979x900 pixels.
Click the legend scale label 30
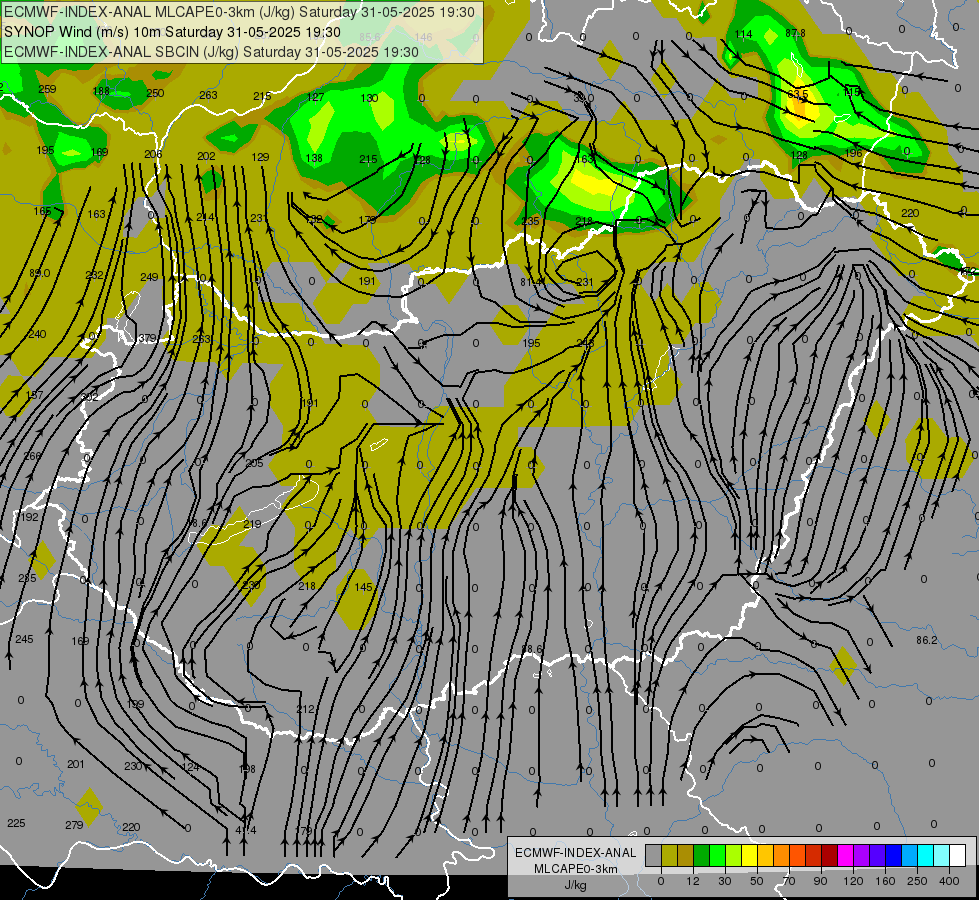(x=725, y=881)
